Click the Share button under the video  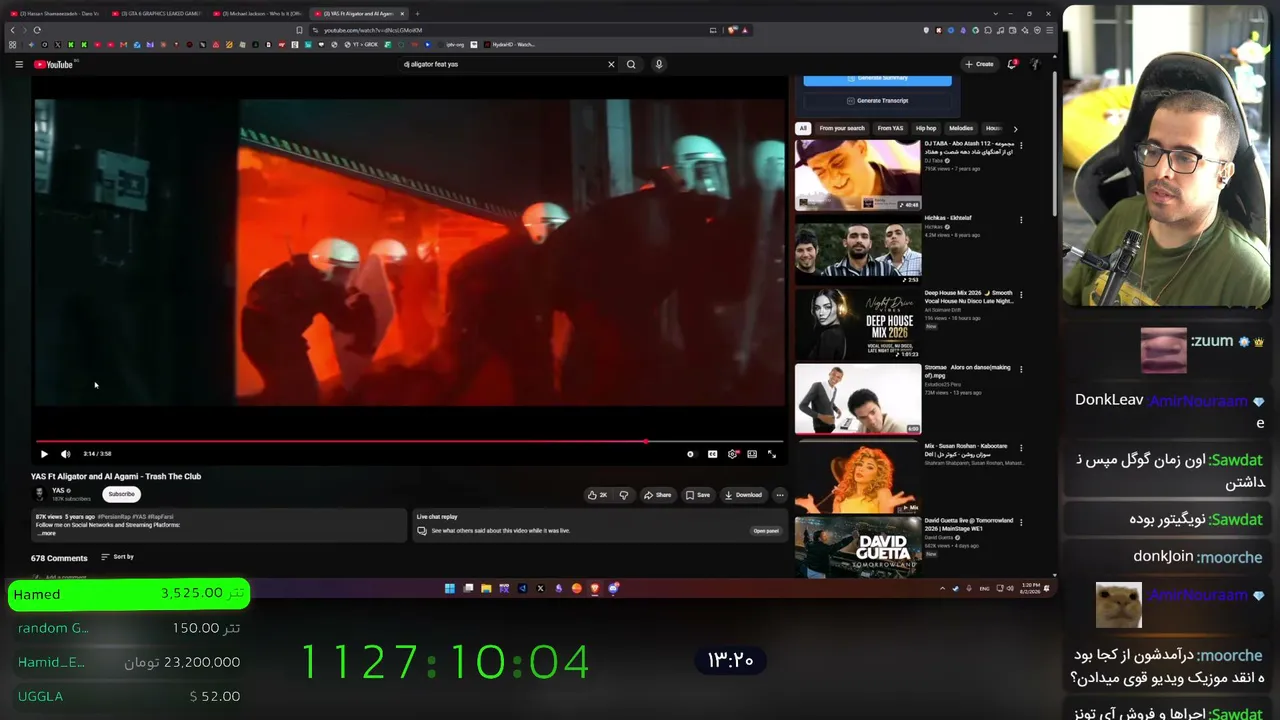(x=657, y=495)
